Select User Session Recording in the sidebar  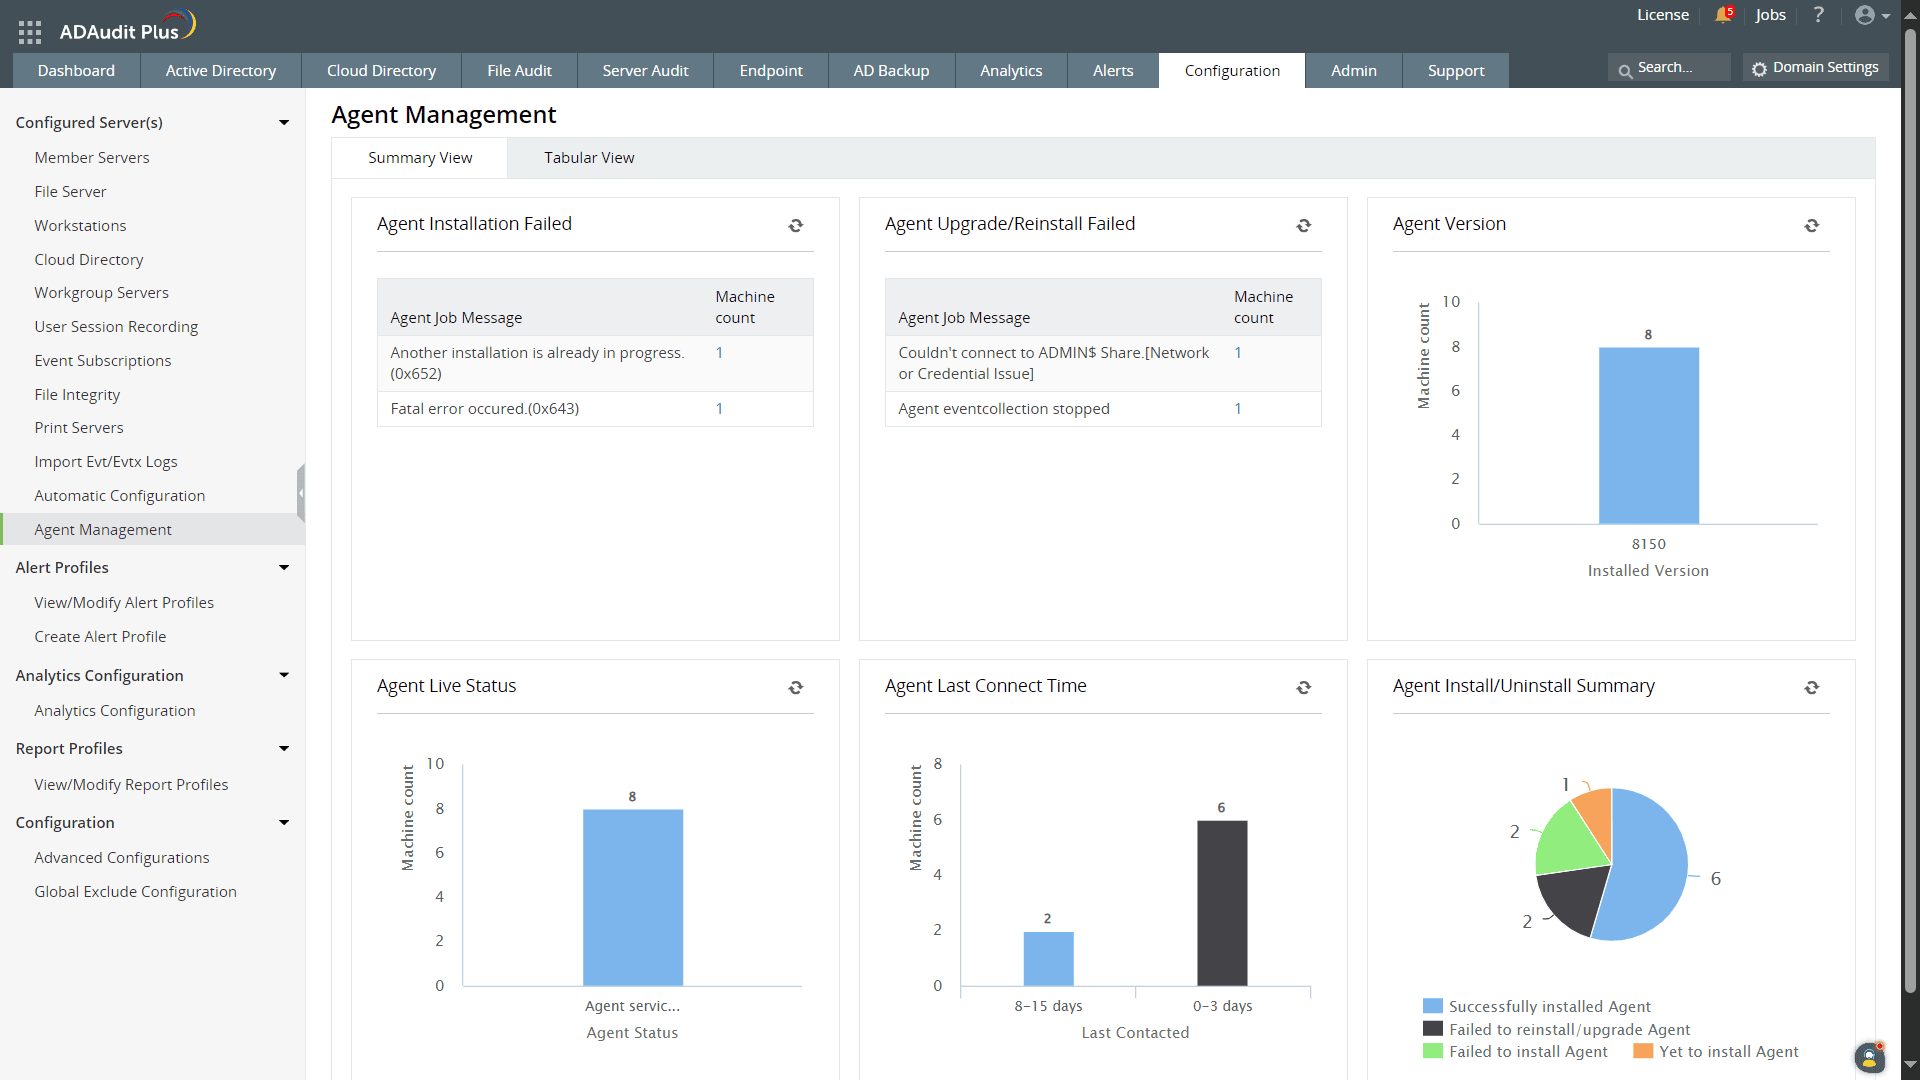116,326
